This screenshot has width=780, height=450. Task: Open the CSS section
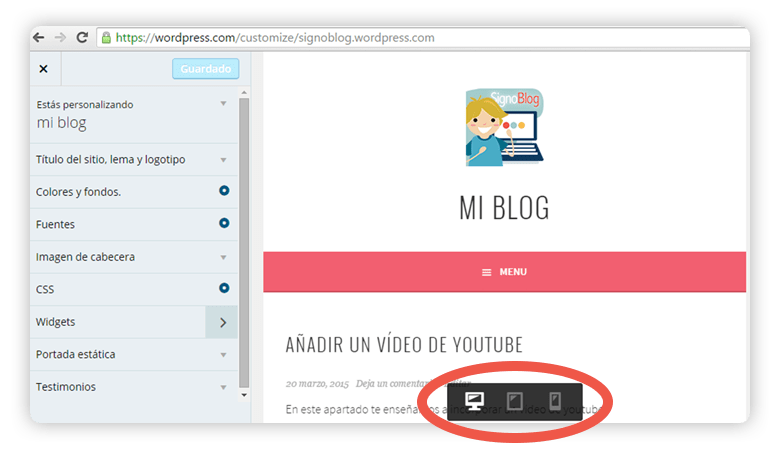tap(133, 289)
